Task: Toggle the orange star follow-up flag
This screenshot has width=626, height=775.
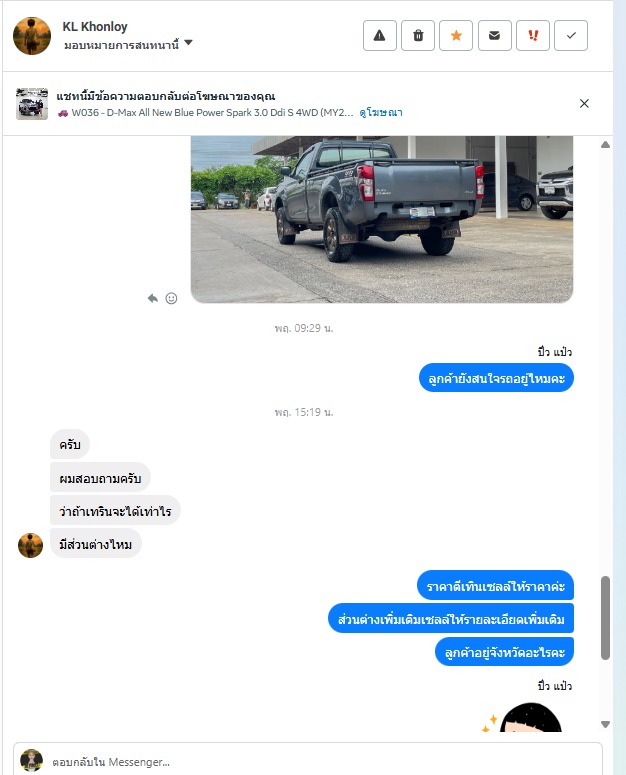Action: pyautogui.click(x=456, y=36)
